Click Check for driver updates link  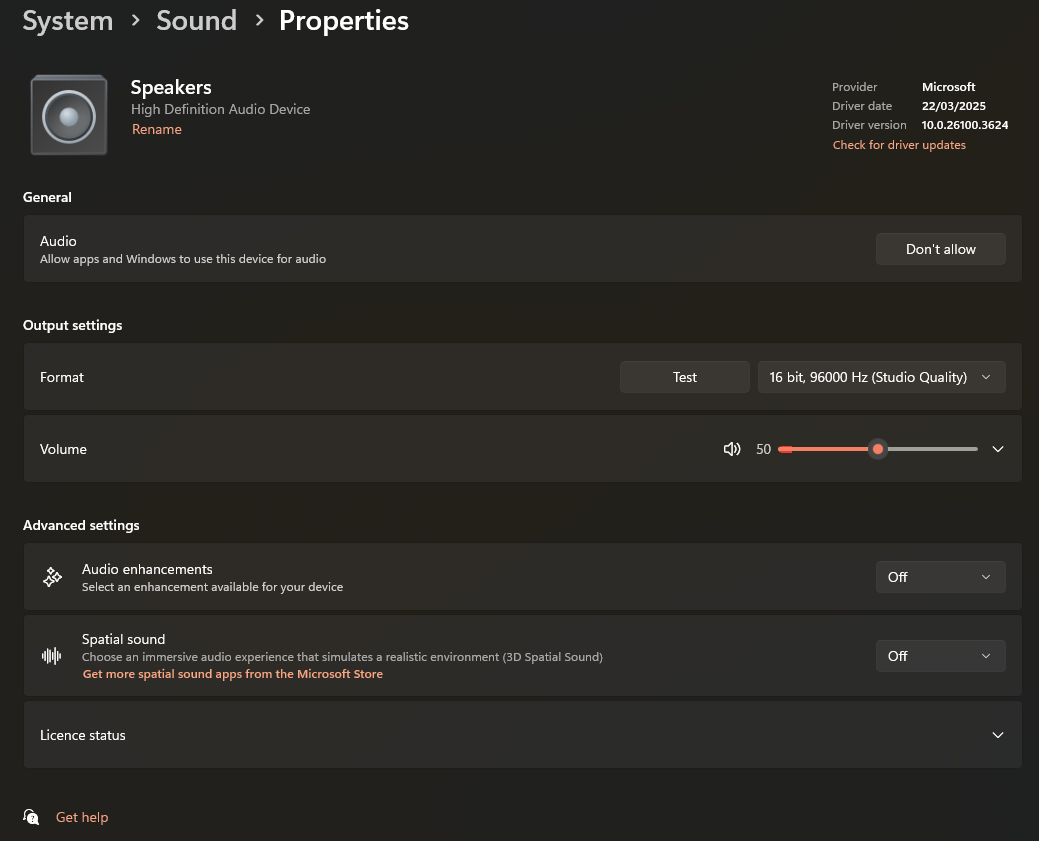[899, 145]
